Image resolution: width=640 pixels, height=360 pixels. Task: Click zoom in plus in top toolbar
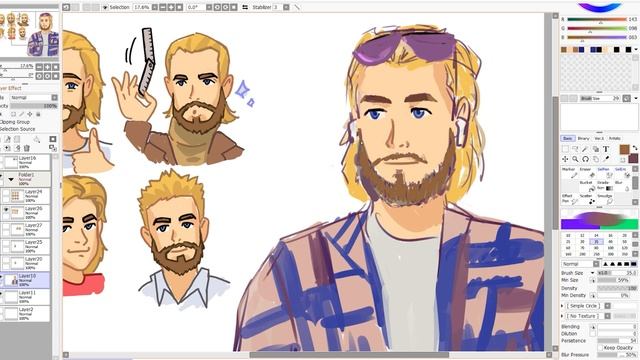click(x=171, y=7)
